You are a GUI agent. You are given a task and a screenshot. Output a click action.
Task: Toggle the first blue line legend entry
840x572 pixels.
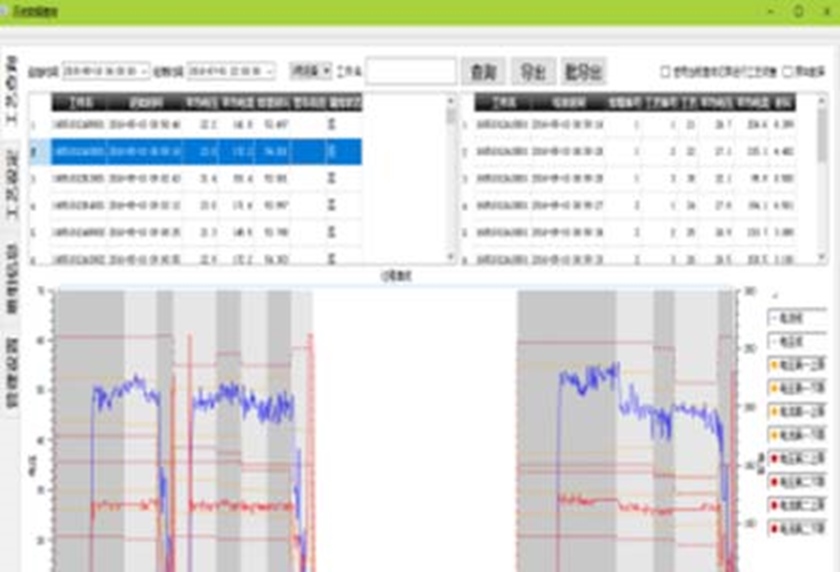point(797,317)
